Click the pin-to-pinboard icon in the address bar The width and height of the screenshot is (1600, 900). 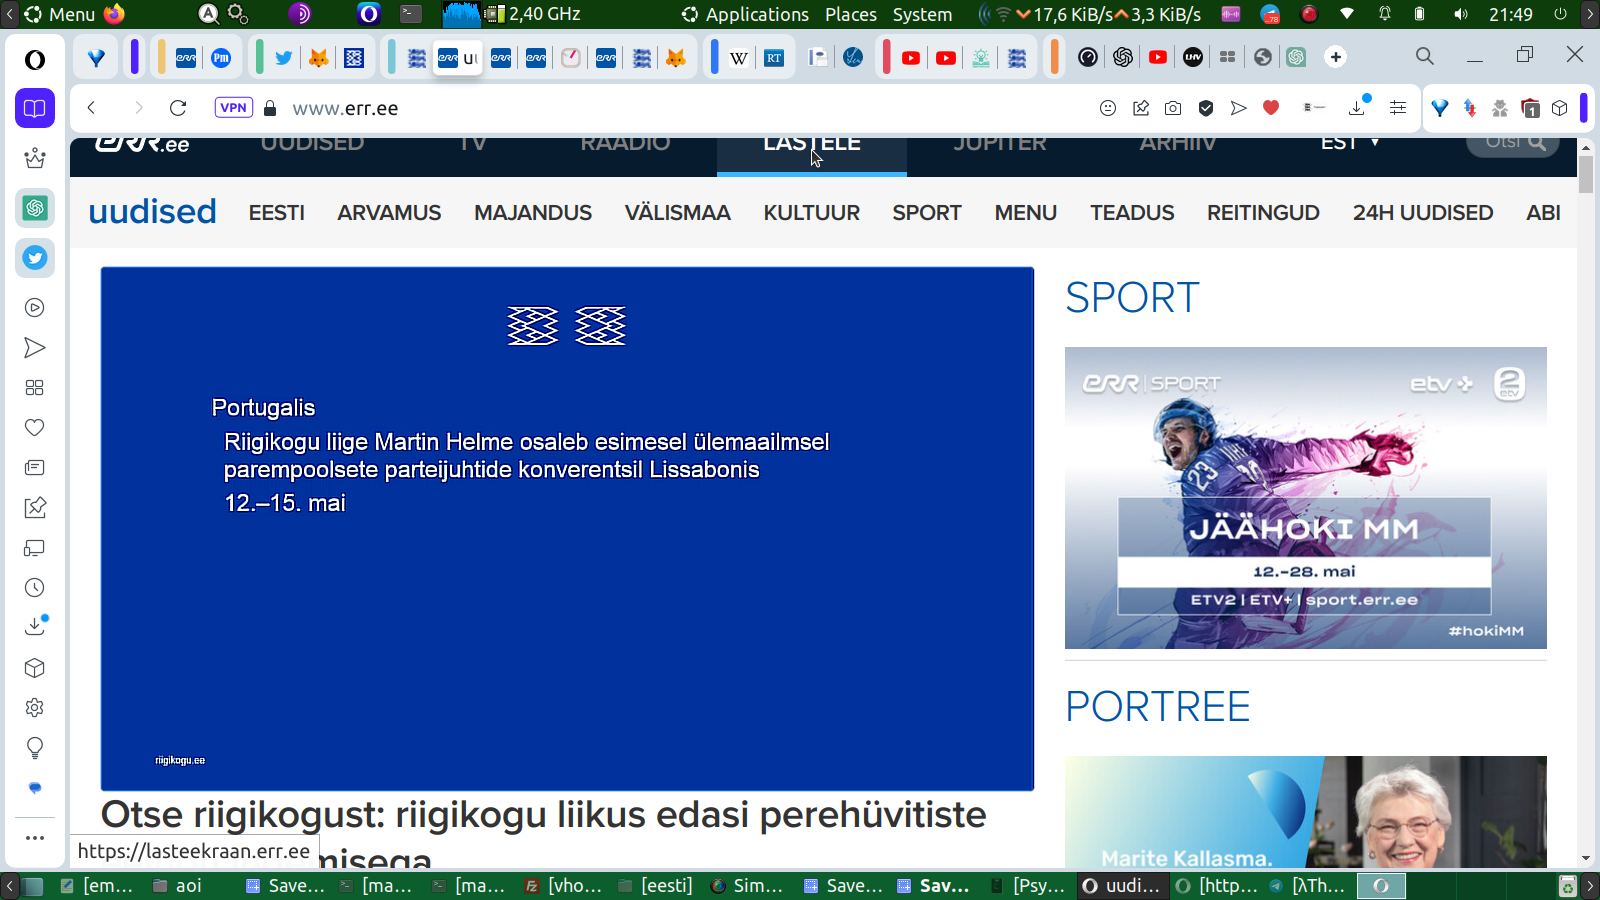1141,108
